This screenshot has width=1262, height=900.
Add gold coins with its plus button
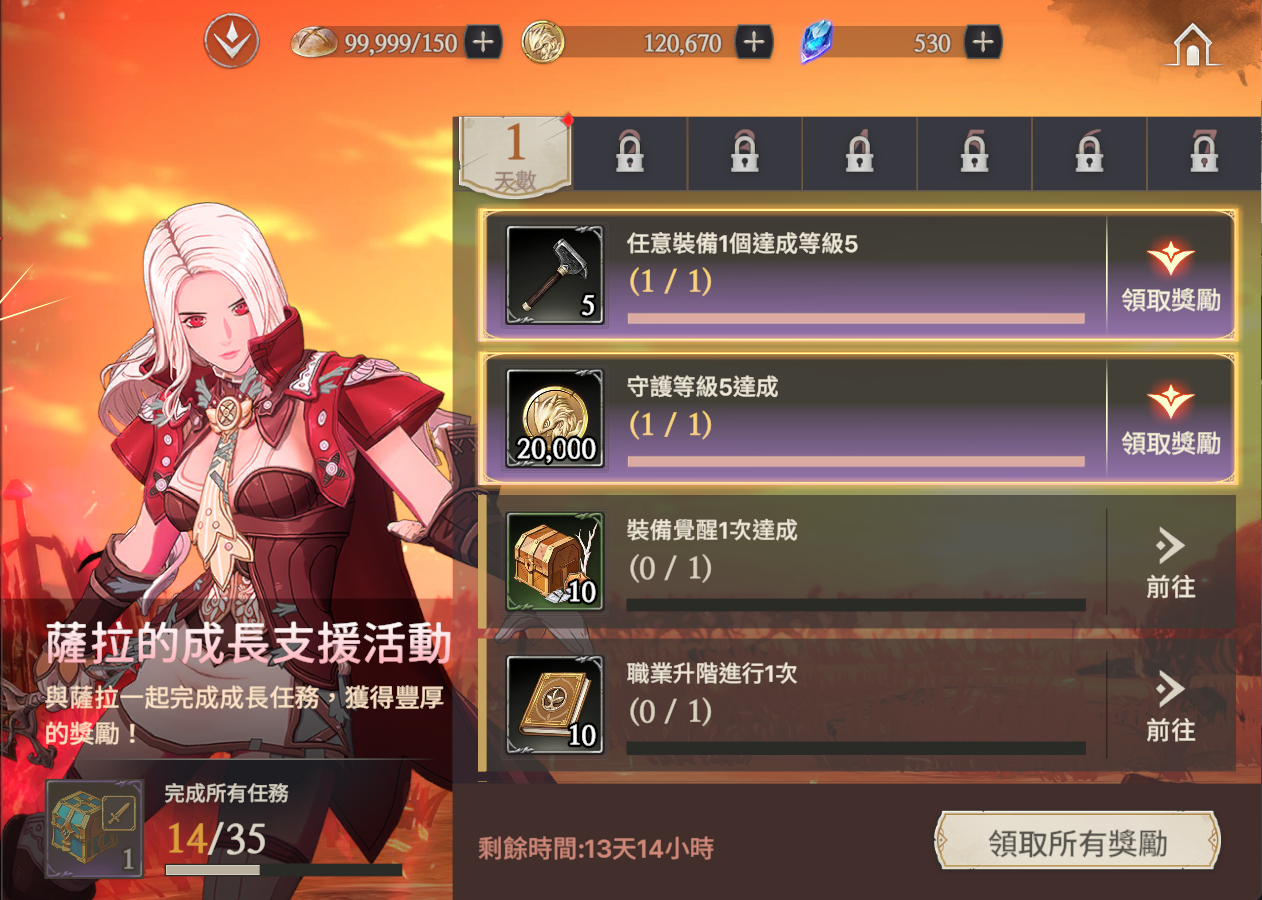coord(754,42)
